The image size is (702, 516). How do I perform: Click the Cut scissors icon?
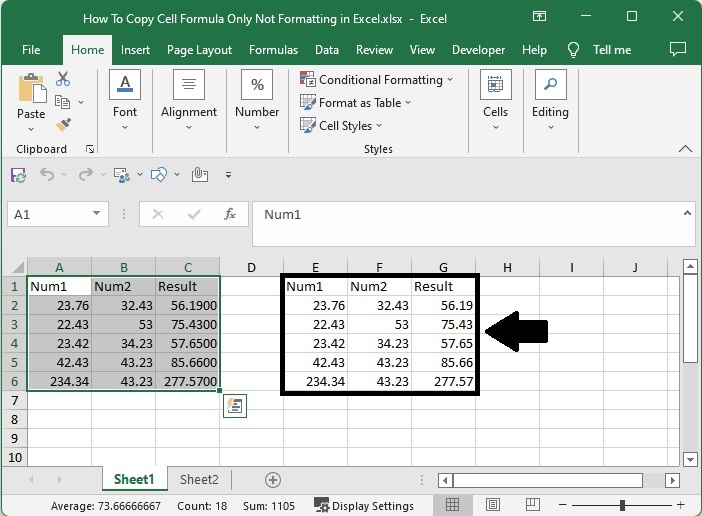pyautogui.click(x=63, y=79)
